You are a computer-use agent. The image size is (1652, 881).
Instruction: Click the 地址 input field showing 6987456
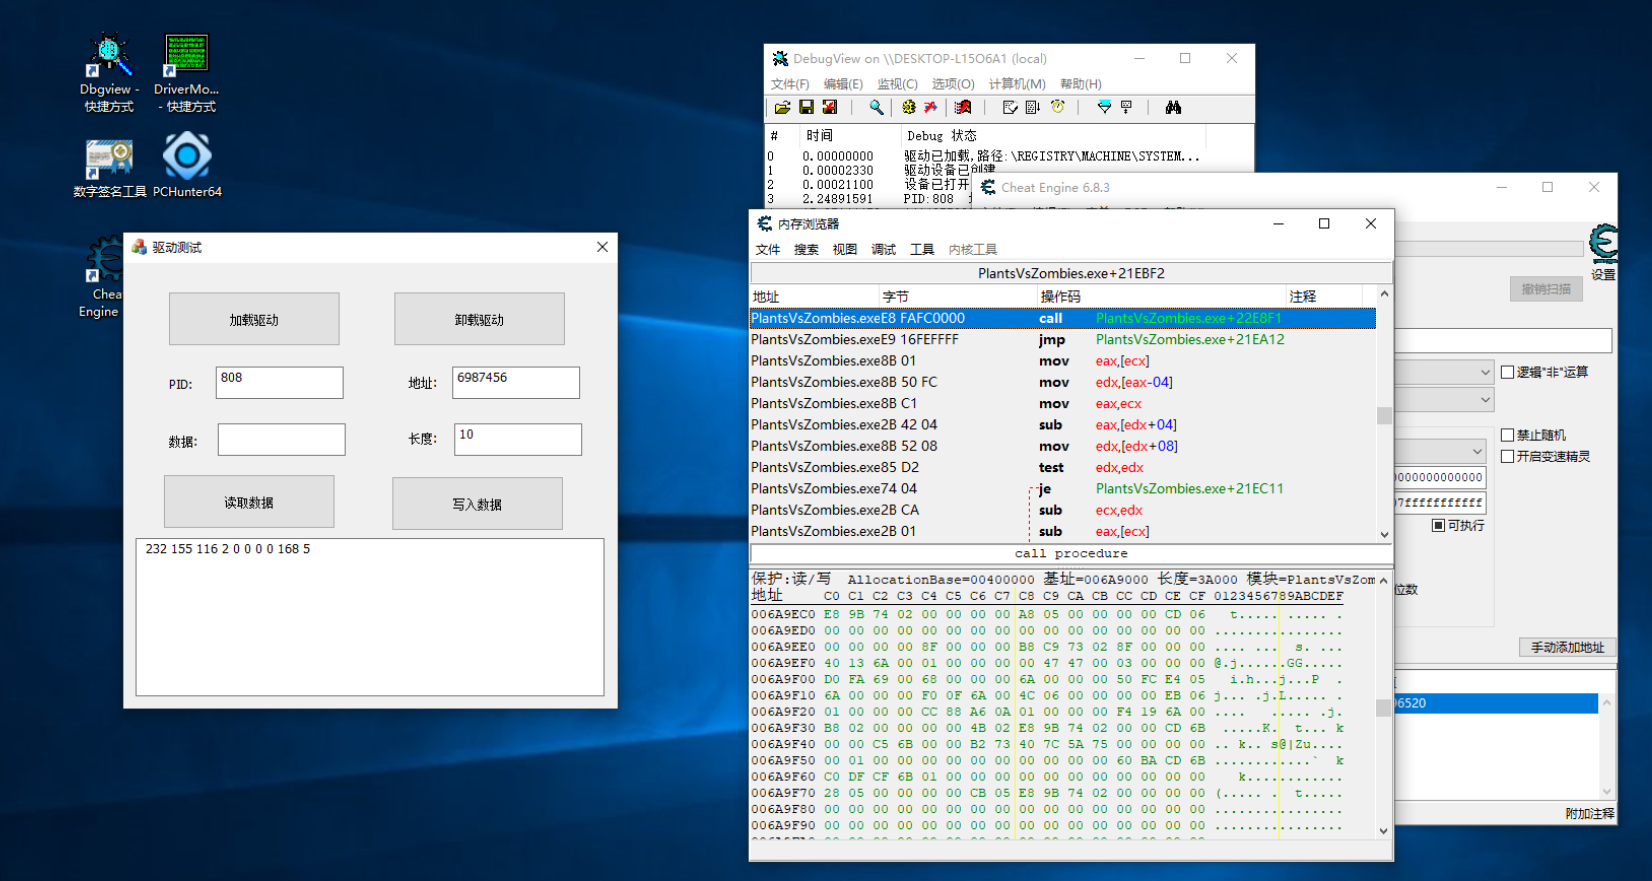516,382
